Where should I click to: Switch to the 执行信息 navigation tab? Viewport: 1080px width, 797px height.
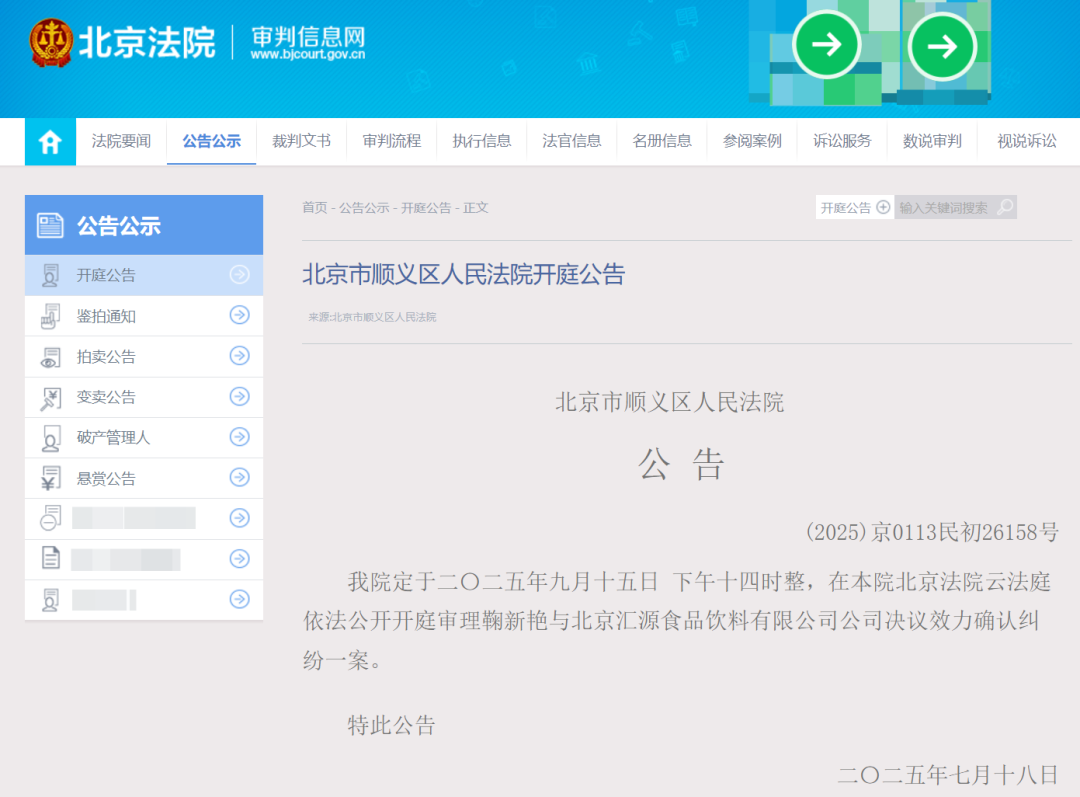[481, 142]
